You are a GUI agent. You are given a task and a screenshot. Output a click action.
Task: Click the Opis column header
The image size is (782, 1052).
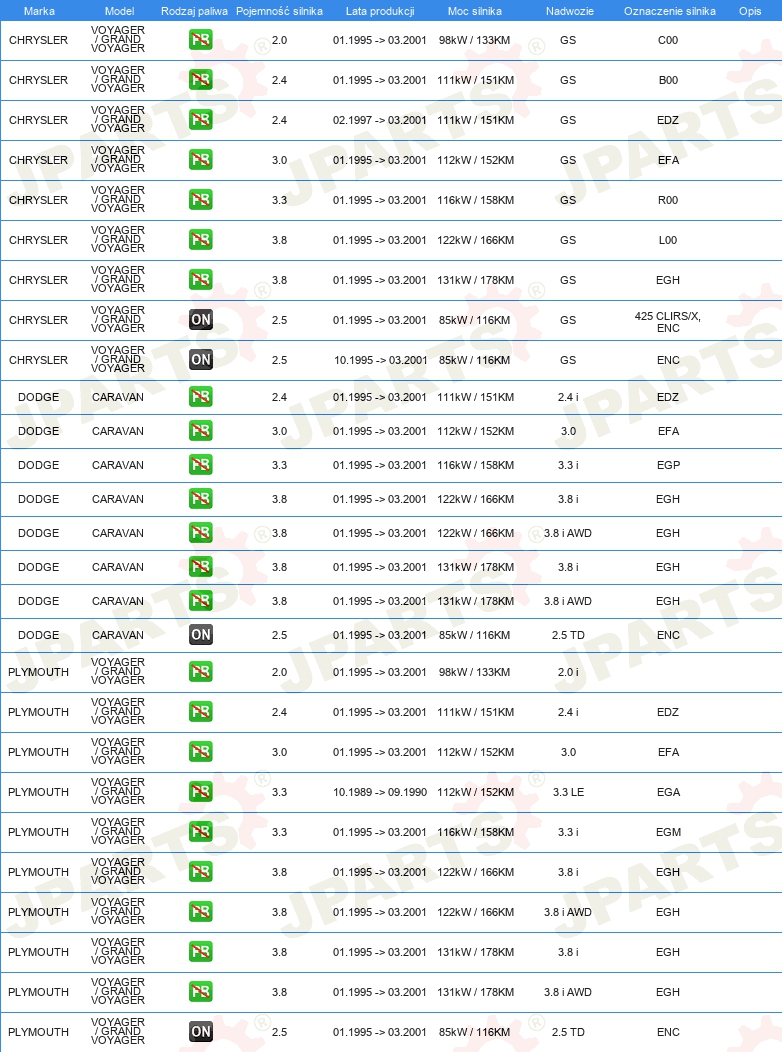click(750, 11)
